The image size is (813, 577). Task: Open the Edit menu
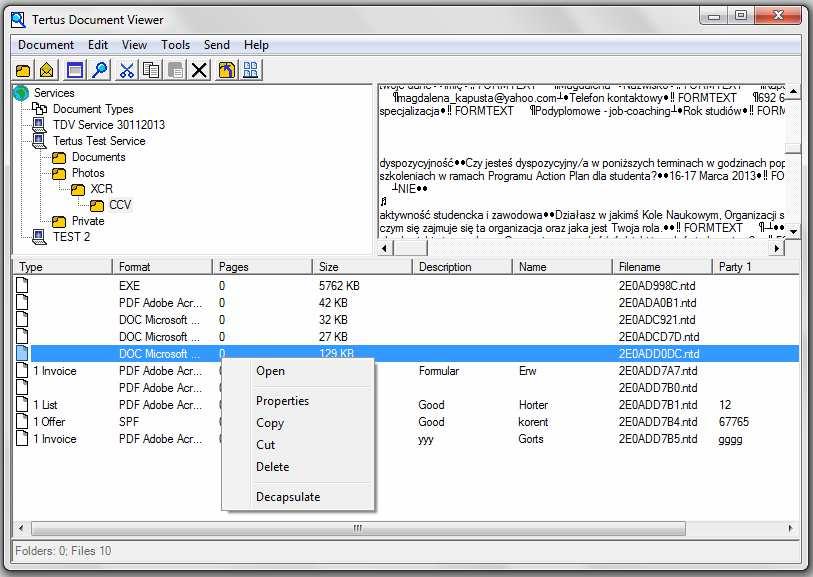point(98,45)
